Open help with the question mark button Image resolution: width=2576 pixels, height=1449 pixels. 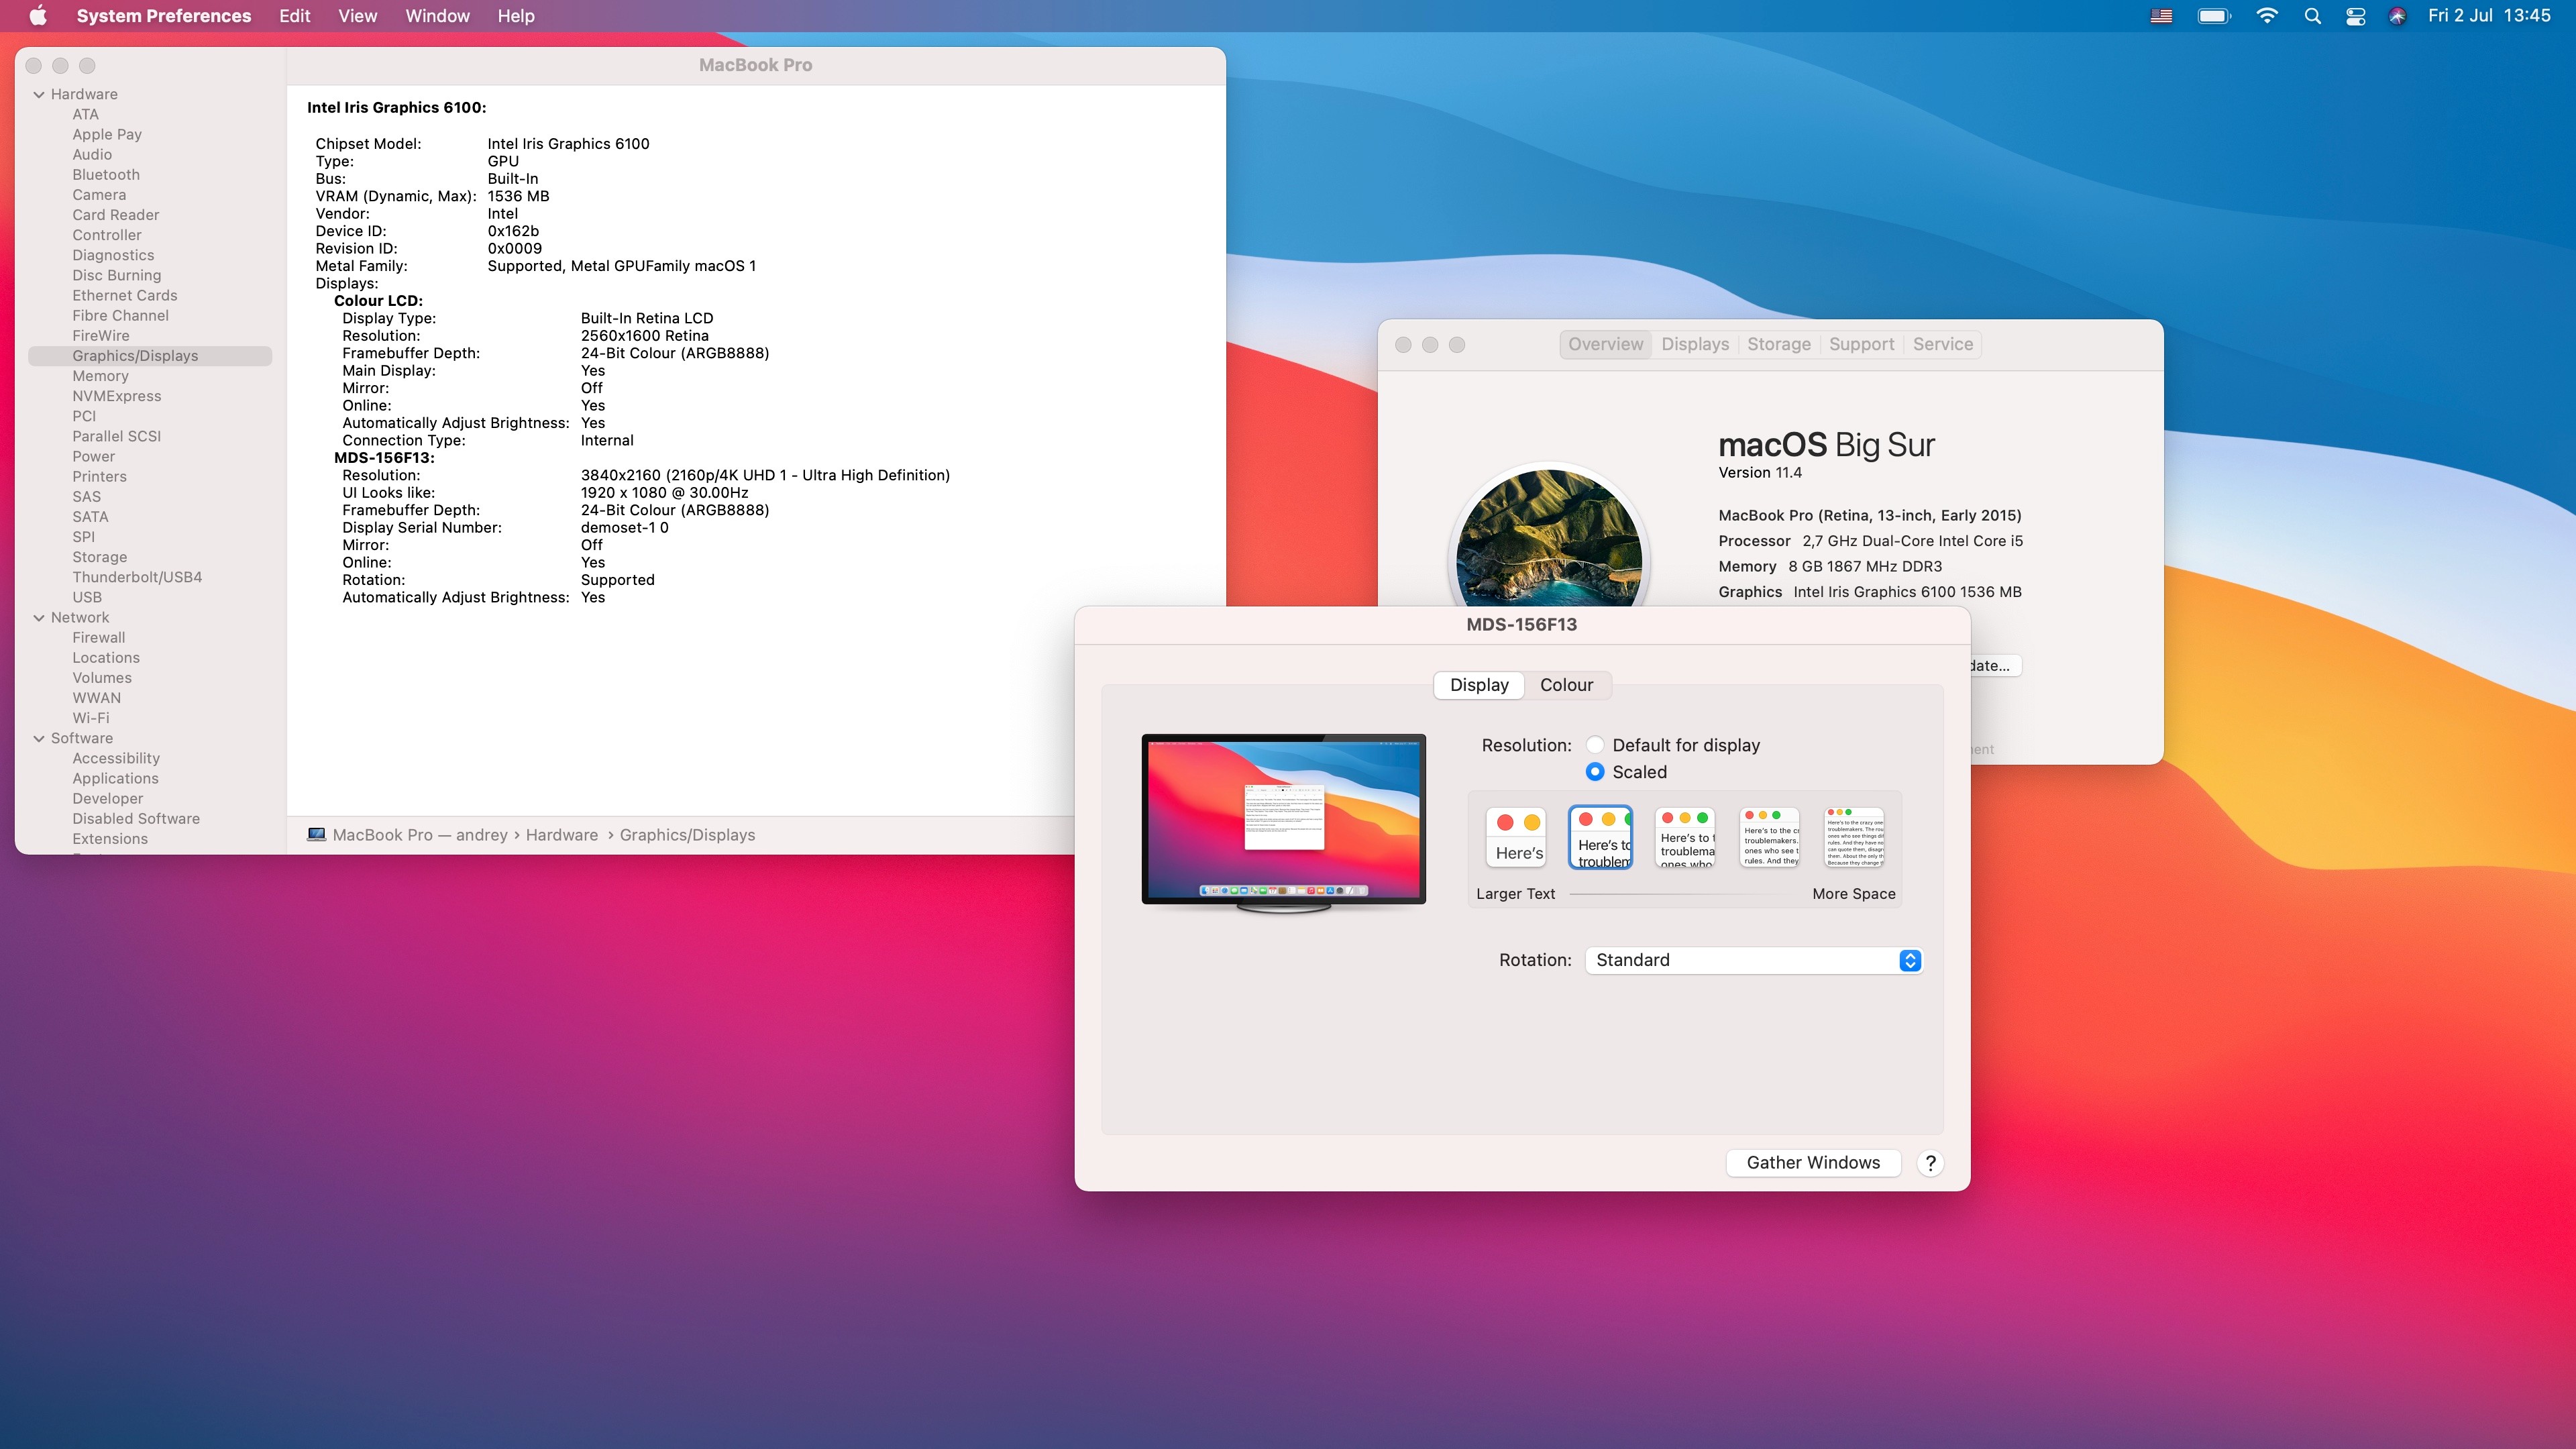1931,1163
